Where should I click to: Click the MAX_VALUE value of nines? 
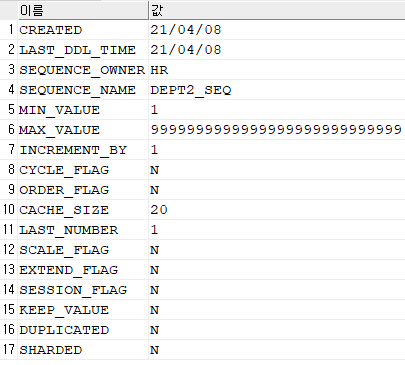277,130
